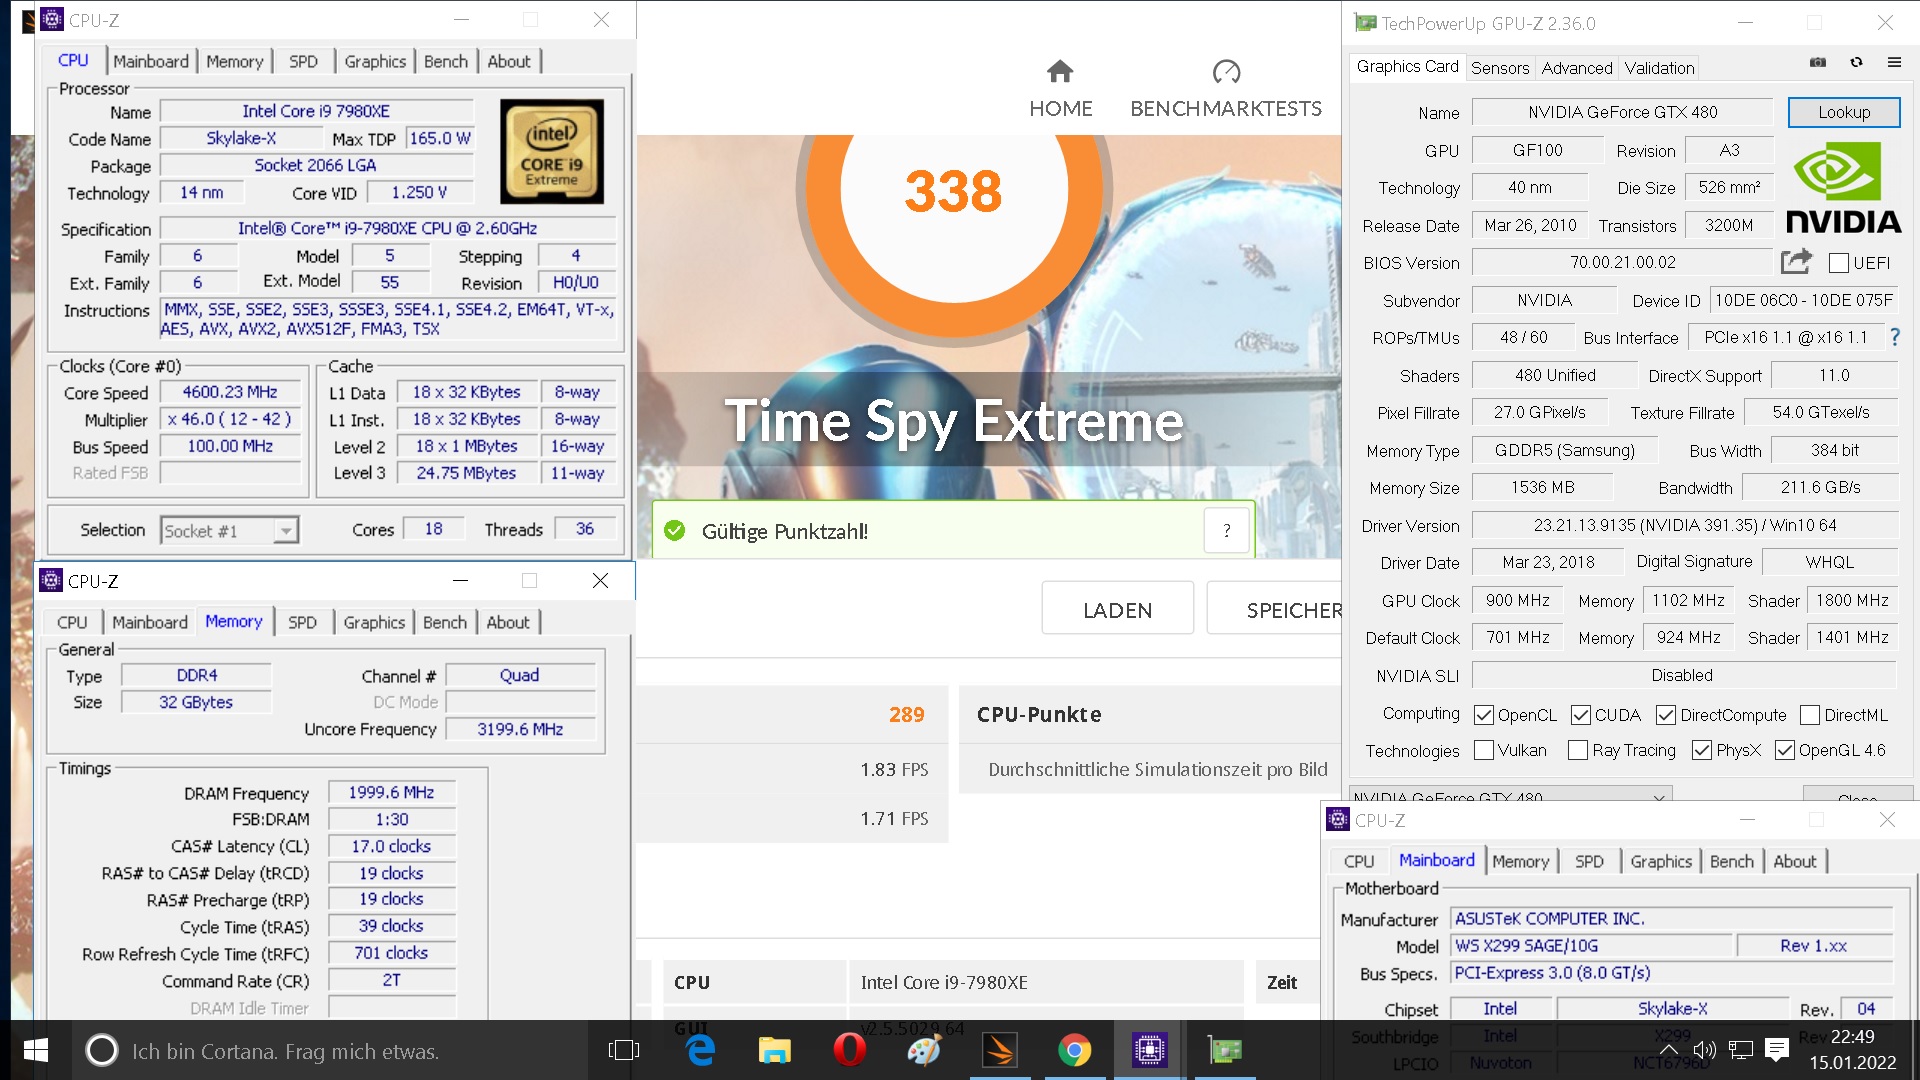Open Graphics tab in Mainboard CPU-Z window

[1661, 861]
